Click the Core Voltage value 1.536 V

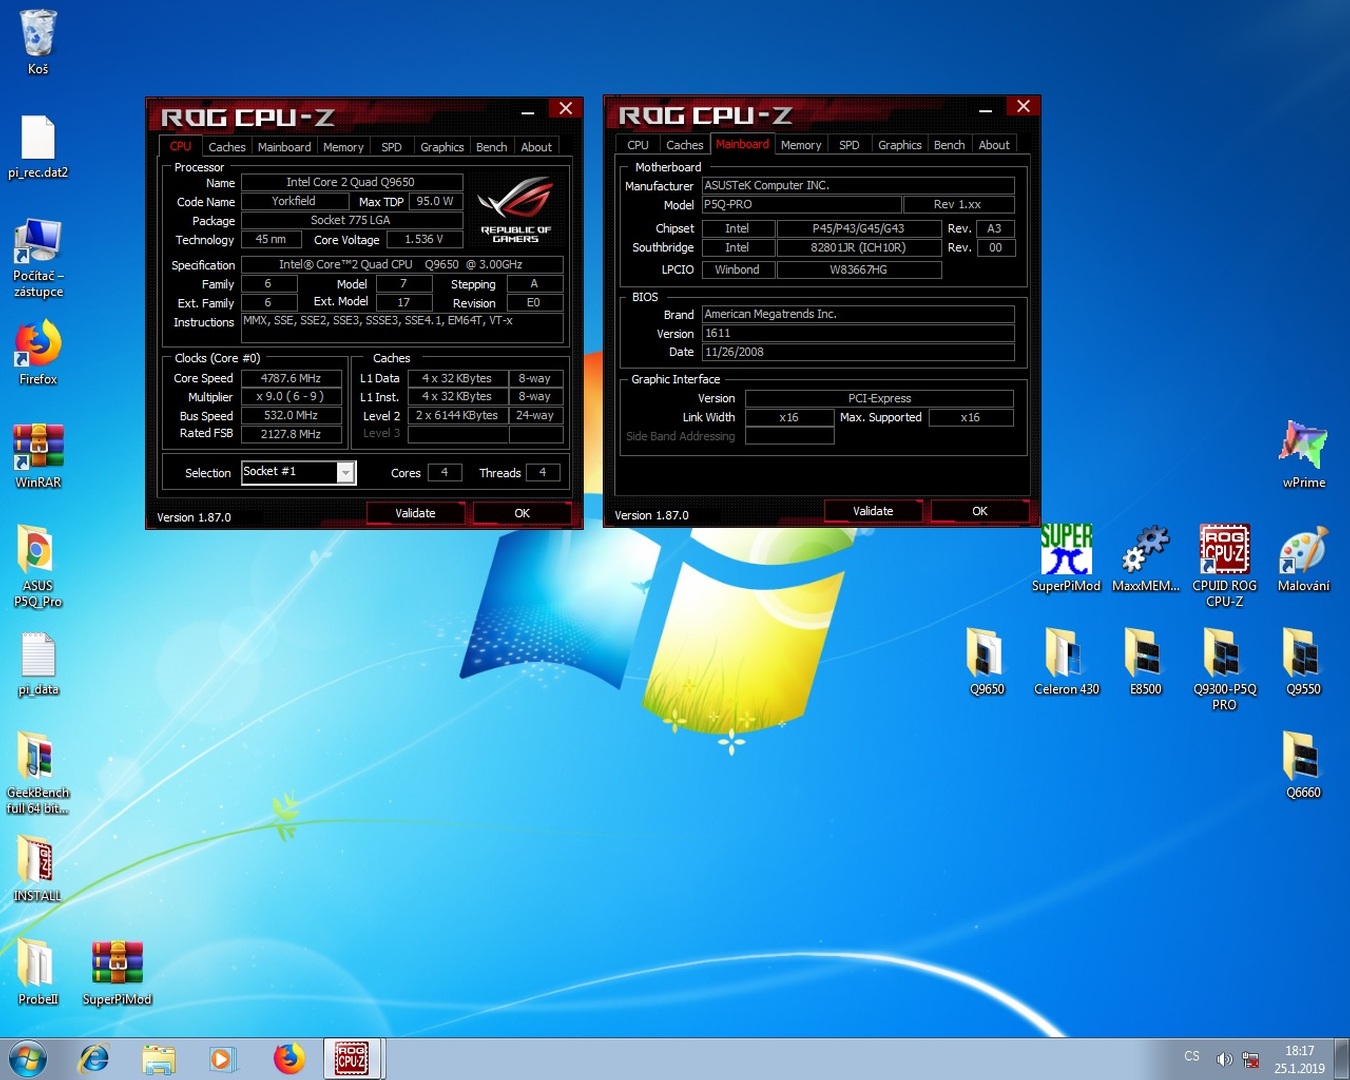click(x=424, y=239)
